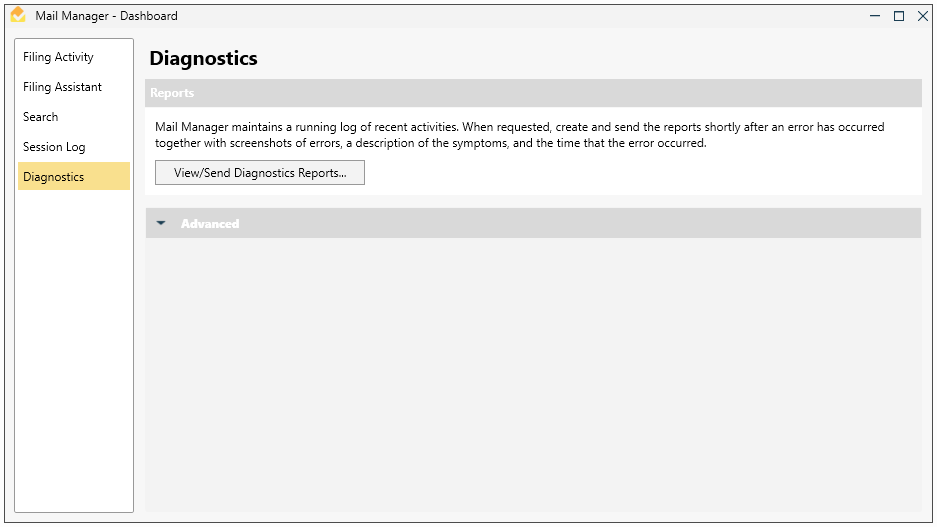Close the Mail Manager Dashboard window

click(922, 16)
